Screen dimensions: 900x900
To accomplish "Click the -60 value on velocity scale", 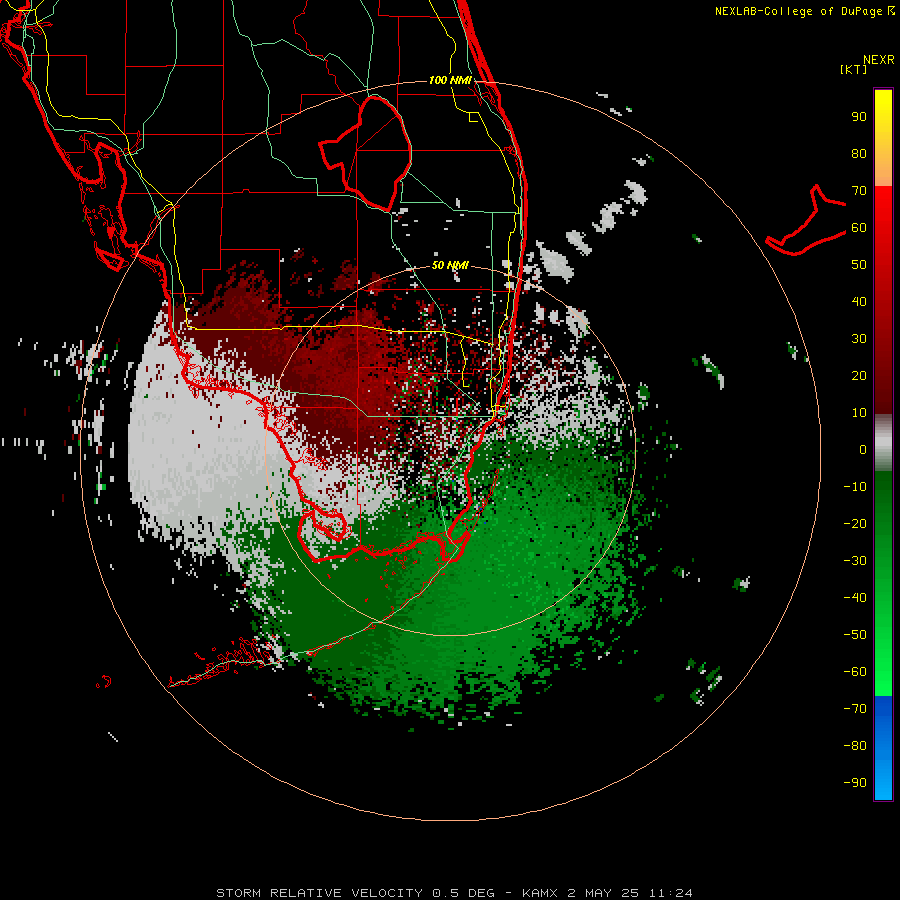I will click(855, 672).
